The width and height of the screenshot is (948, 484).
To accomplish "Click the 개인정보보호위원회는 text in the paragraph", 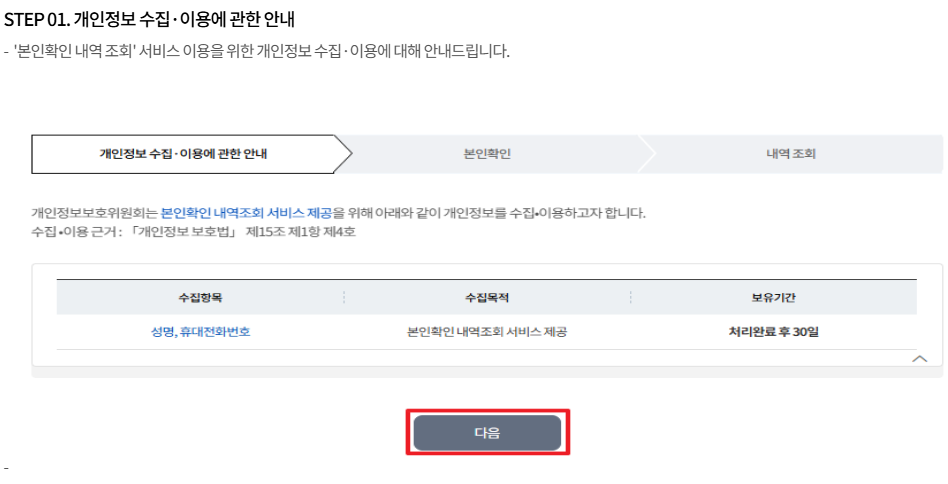I will click(95, 213).
